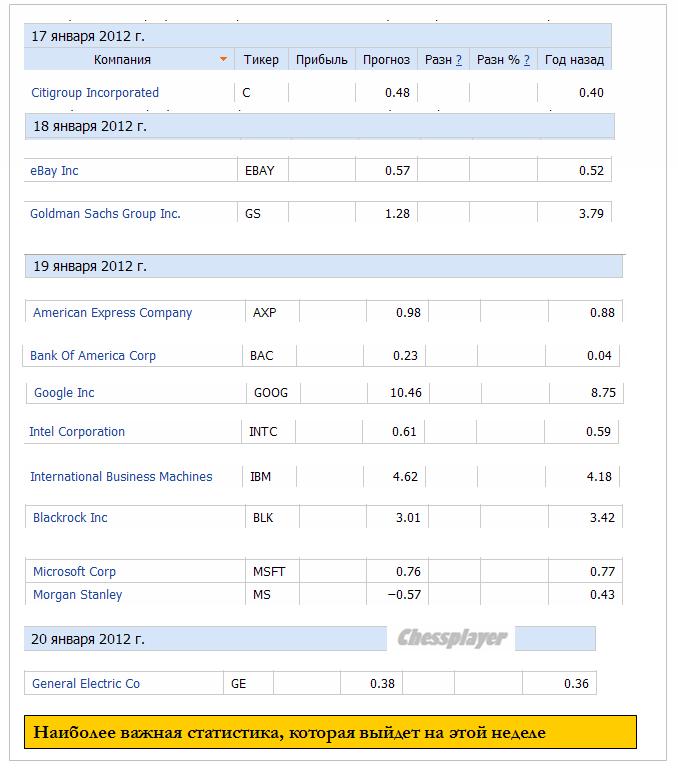Image resolution: width=678 pixels, height=770 pixels.
Task: Select the Год назад column header
Action: tap(574, 60)
